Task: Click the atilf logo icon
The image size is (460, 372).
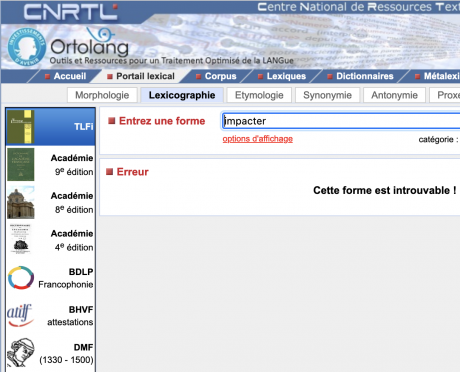Action: click(20, 315)
